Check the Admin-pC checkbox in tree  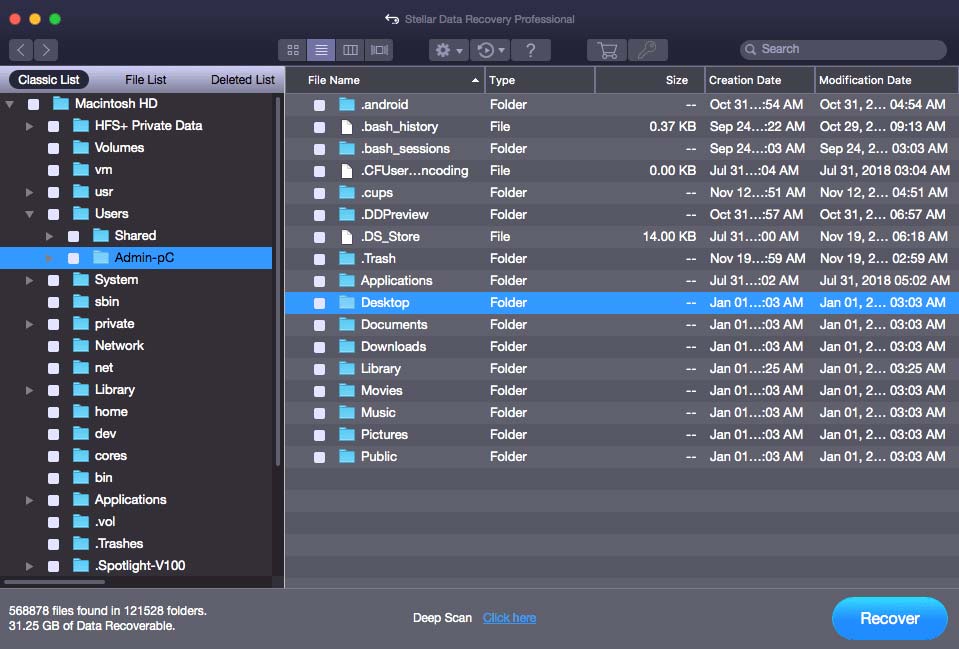[73, 258]
